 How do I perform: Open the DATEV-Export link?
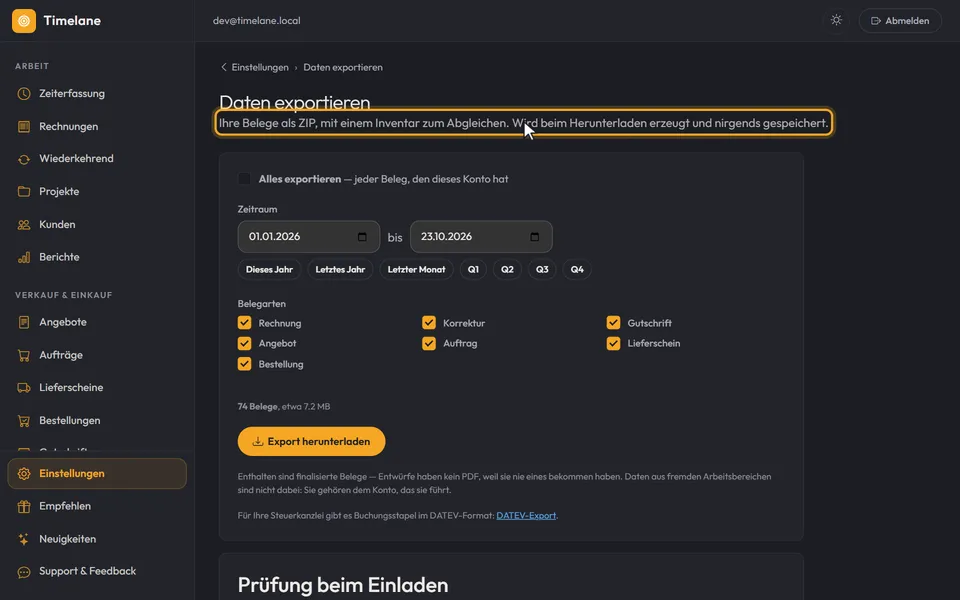[526, 516]
